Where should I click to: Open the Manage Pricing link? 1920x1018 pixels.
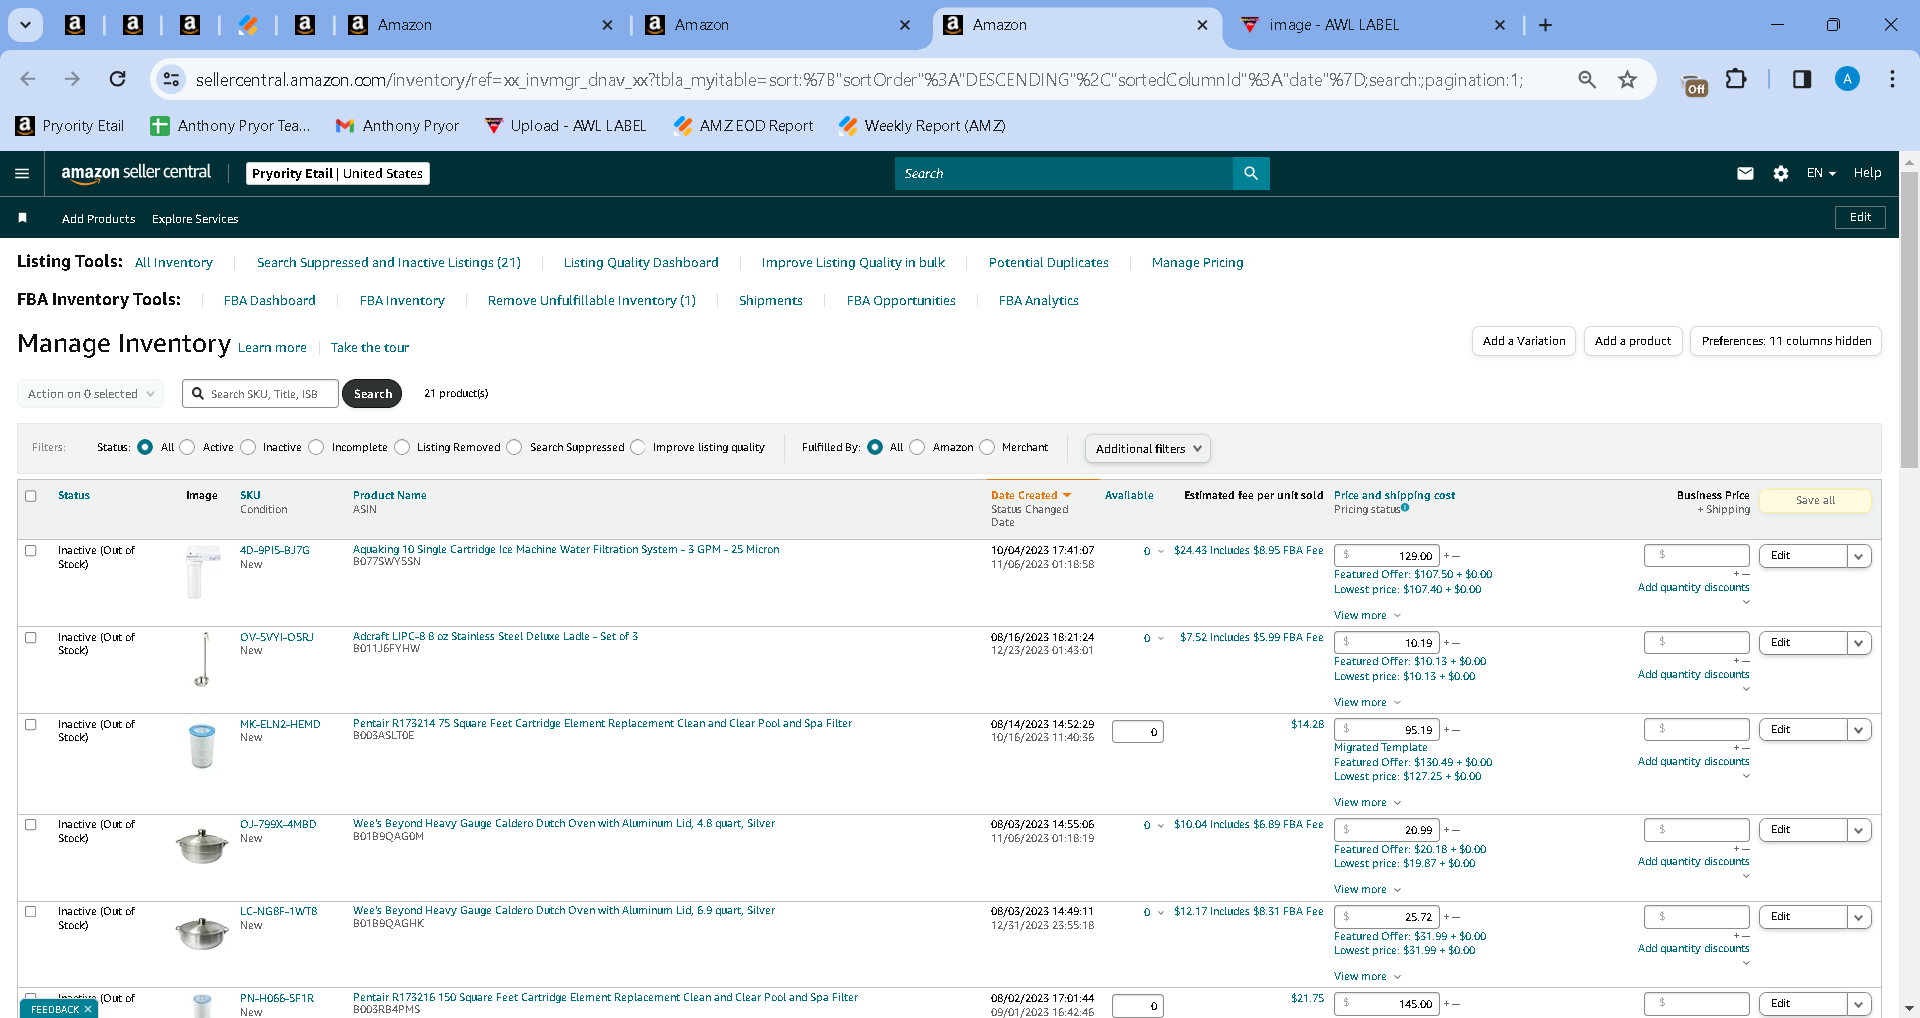click(1197, 262)
